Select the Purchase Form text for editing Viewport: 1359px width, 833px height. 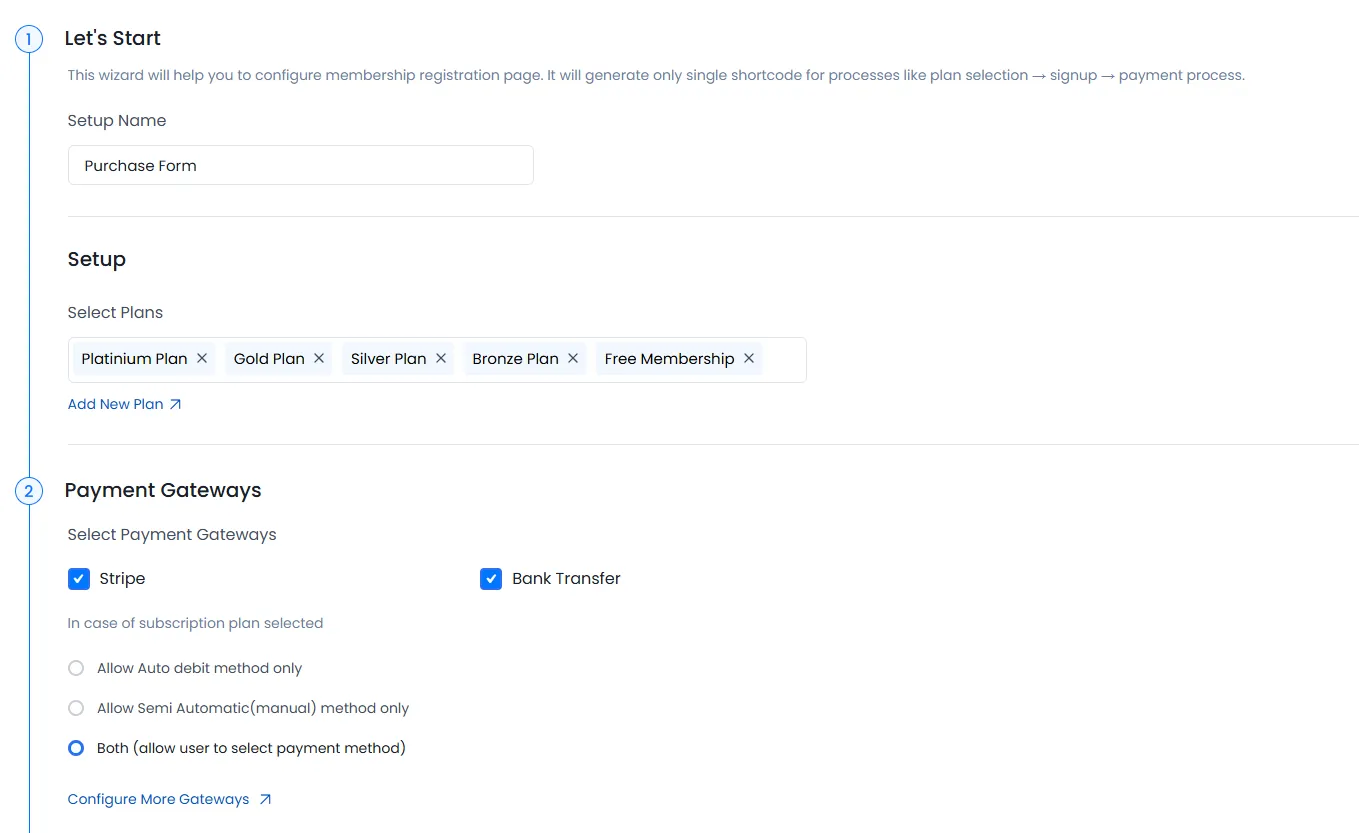[x=140, y=164]
